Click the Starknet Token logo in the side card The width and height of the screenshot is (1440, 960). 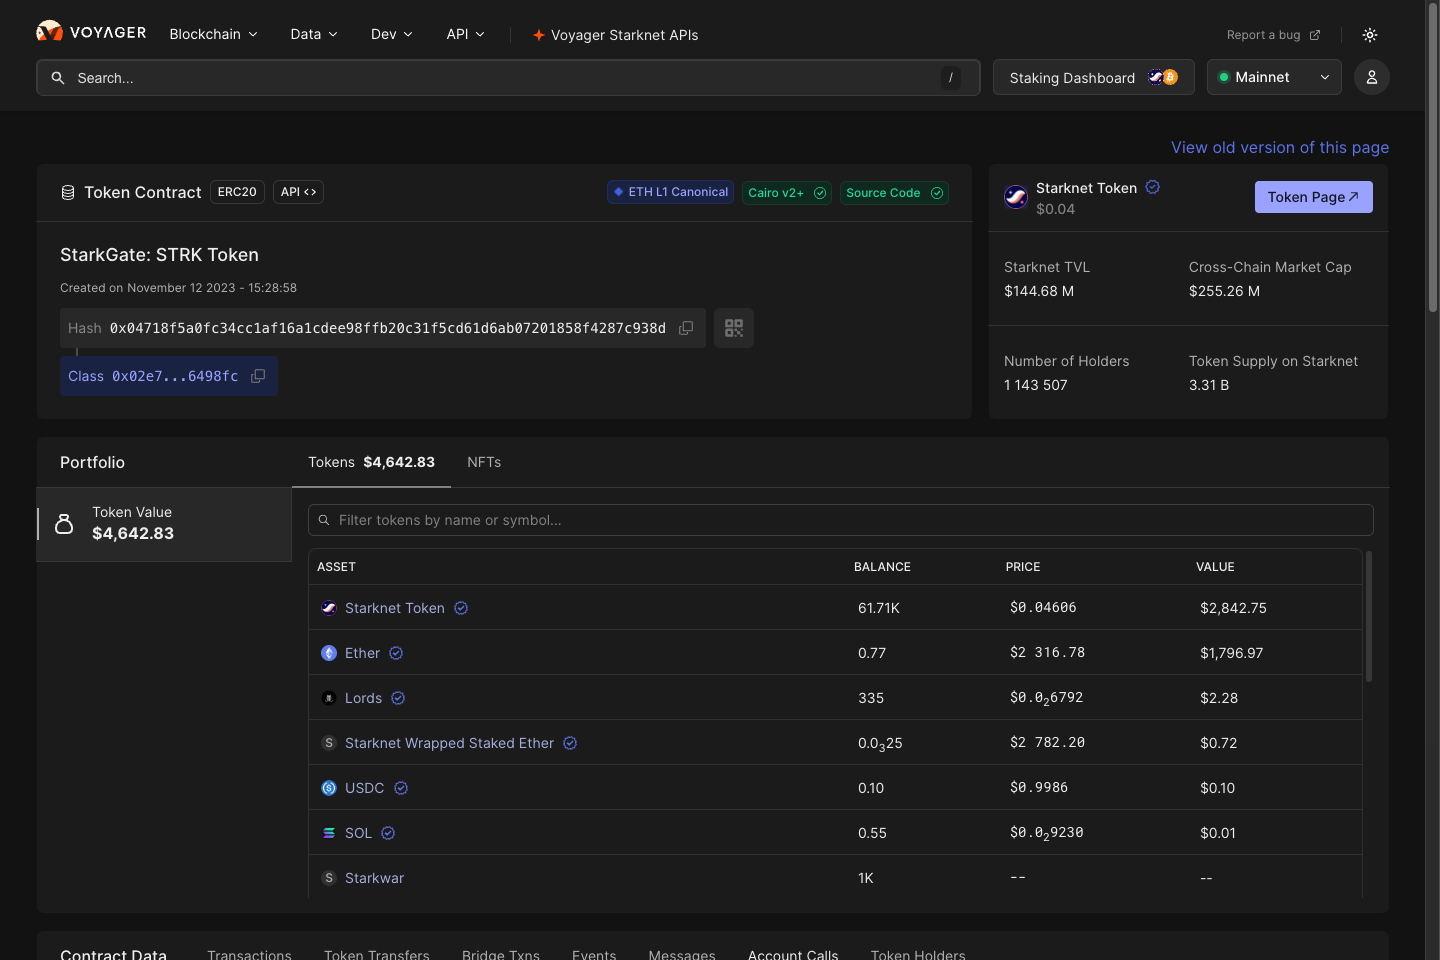click(1016, 197)
